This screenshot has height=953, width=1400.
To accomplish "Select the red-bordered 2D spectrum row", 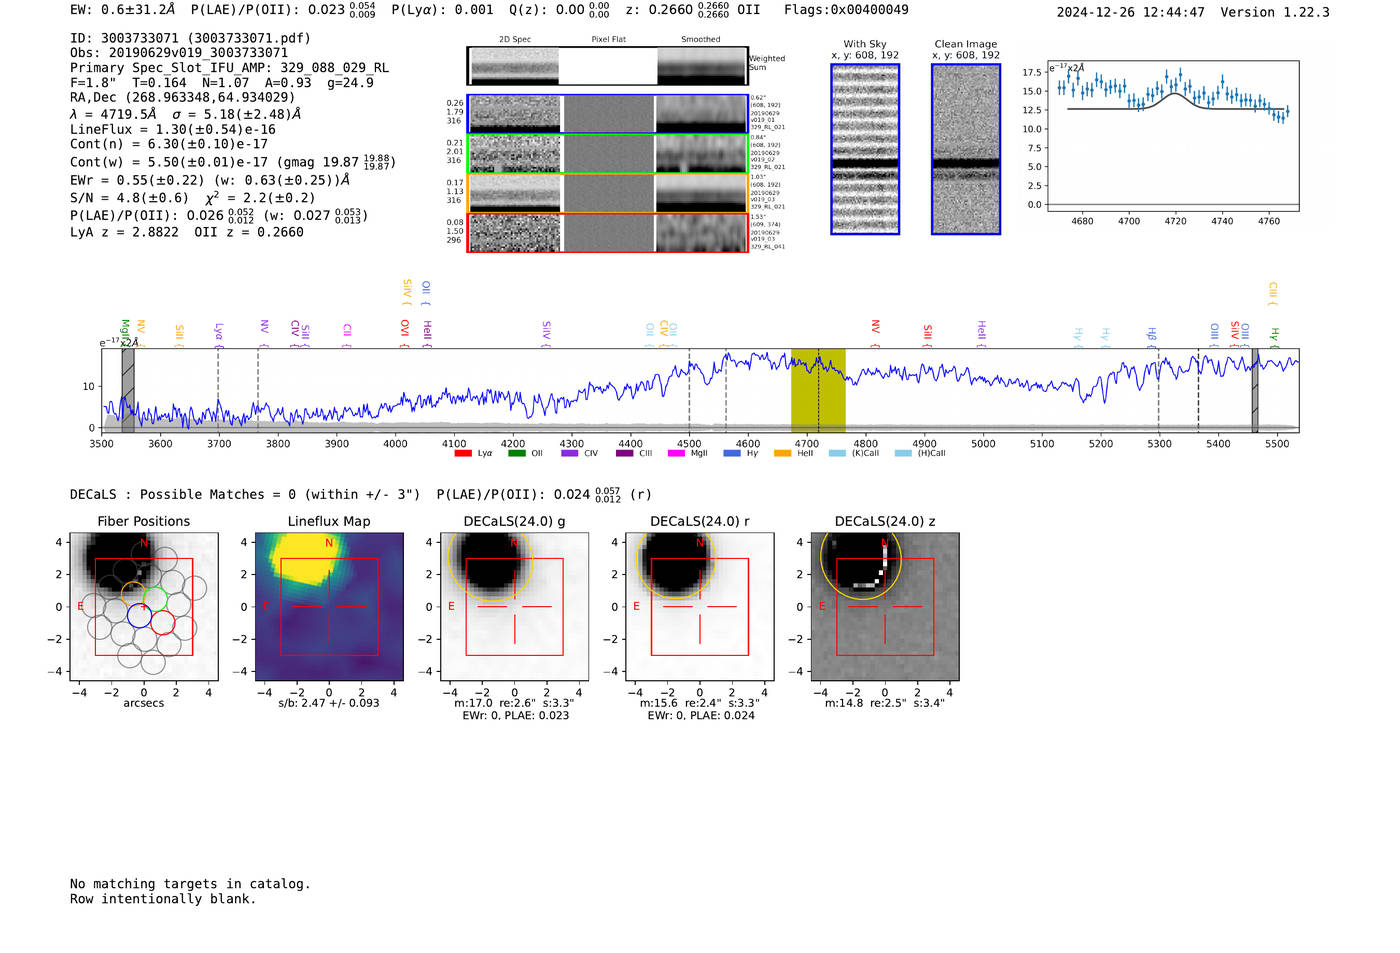I will (608, 232).
